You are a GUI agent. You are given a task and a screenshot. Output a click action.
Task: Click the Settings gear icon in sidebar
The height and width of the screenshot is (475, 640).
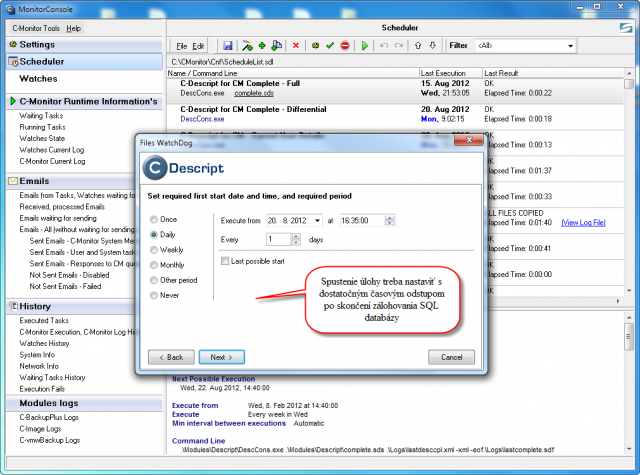(x=13, y=44)
